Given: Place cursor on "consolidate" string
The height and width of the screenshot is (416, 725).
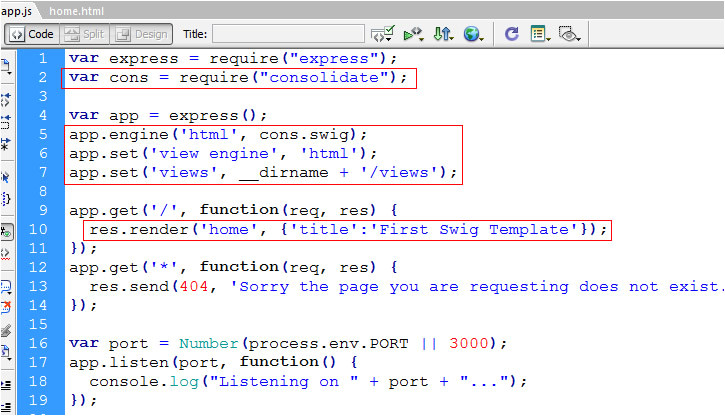Looking at the screenshot, I should (324, 78).
